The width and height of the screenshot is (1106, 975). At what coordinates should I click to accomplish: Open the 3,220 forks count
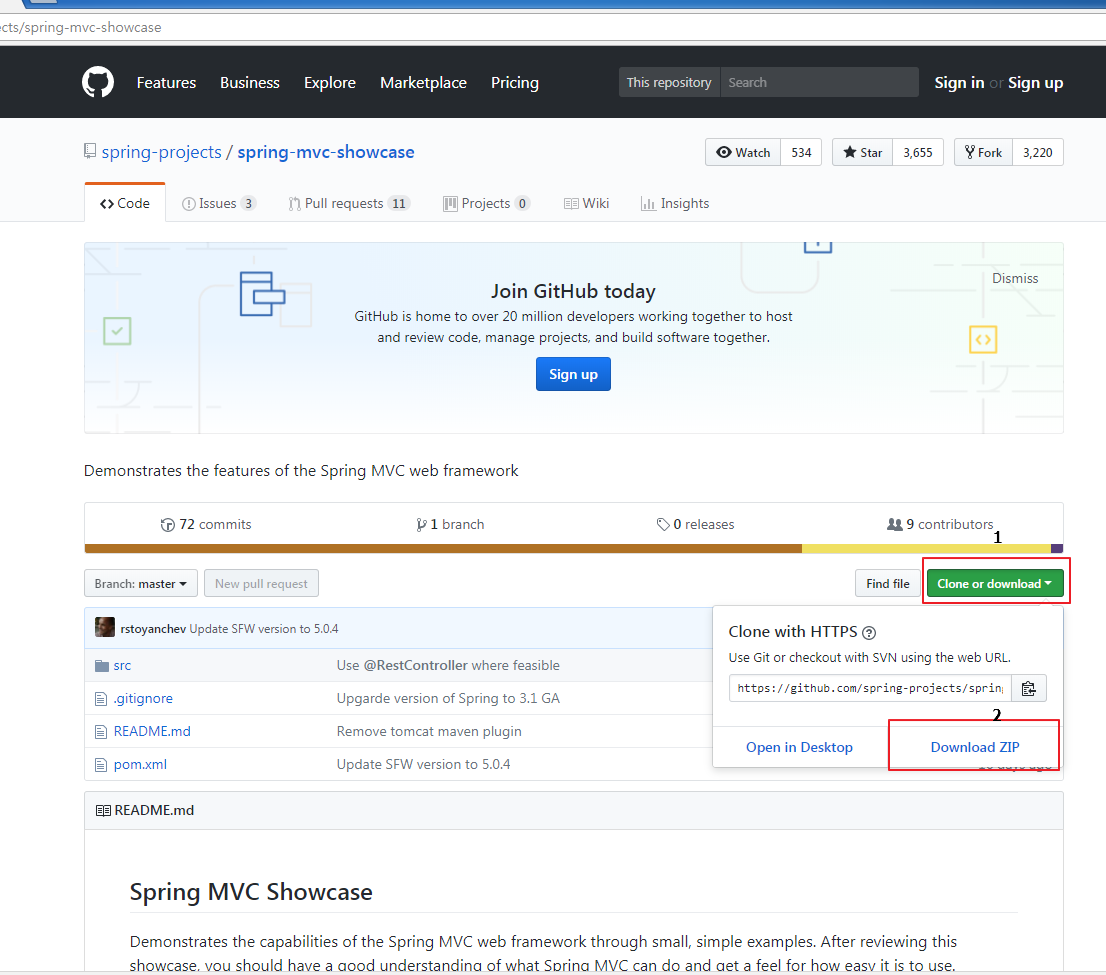1038,152
